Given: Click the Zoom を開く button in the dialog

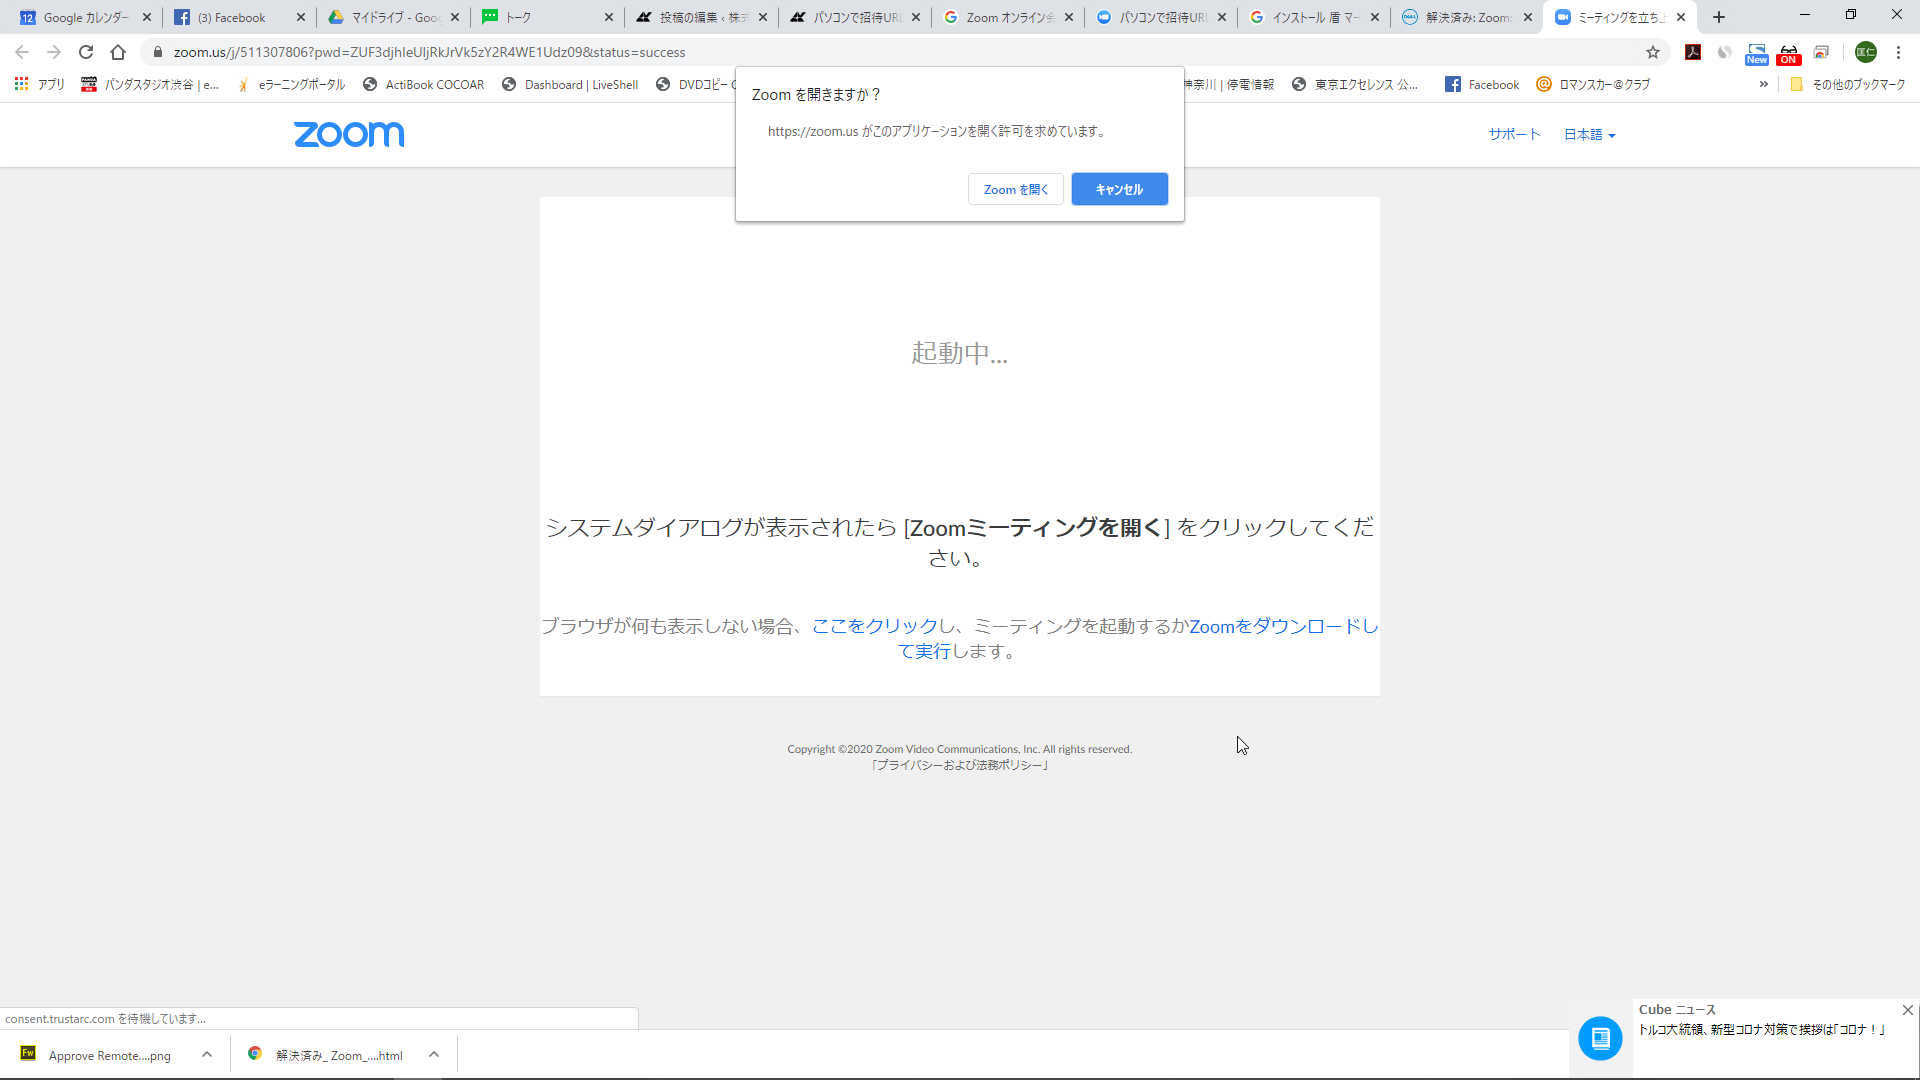Looking at the screenshot, I should pyautogui.click(x=1015, y=189).
